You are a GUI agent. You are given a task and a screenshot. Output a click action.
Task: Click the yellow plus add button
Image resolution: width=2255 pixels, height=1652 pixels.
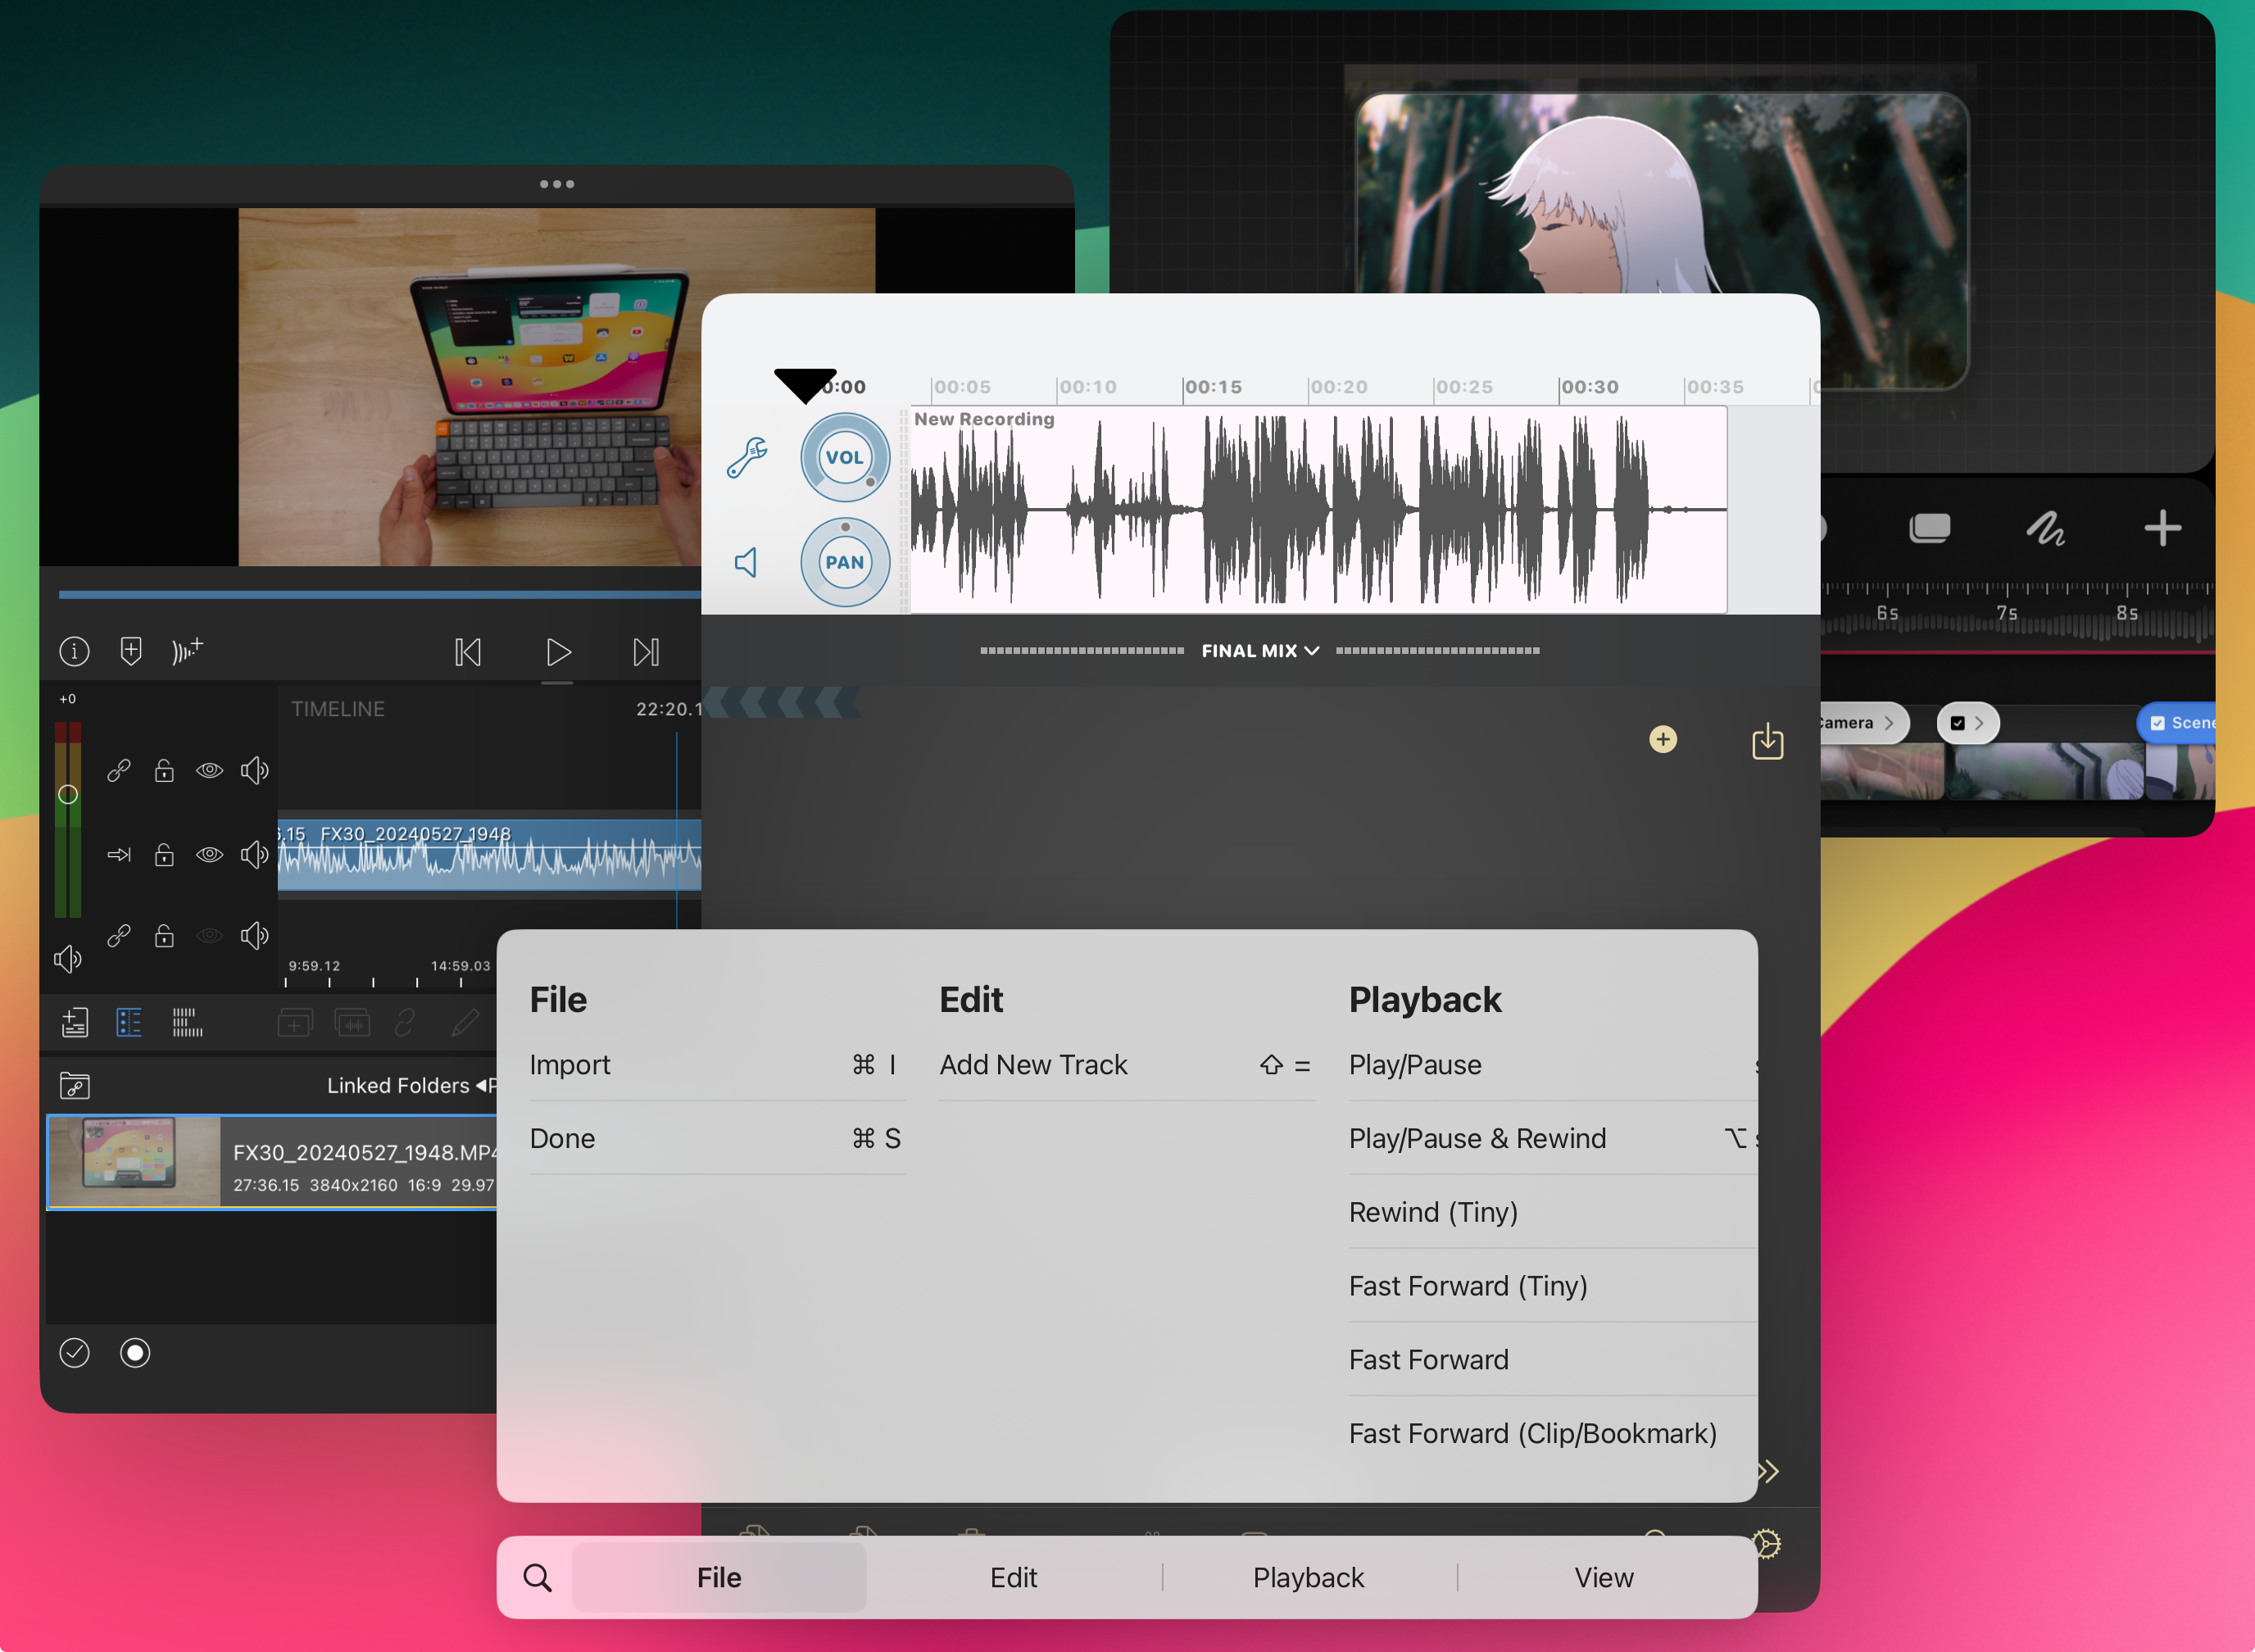pyautogui.click(x=1662, y=739)
